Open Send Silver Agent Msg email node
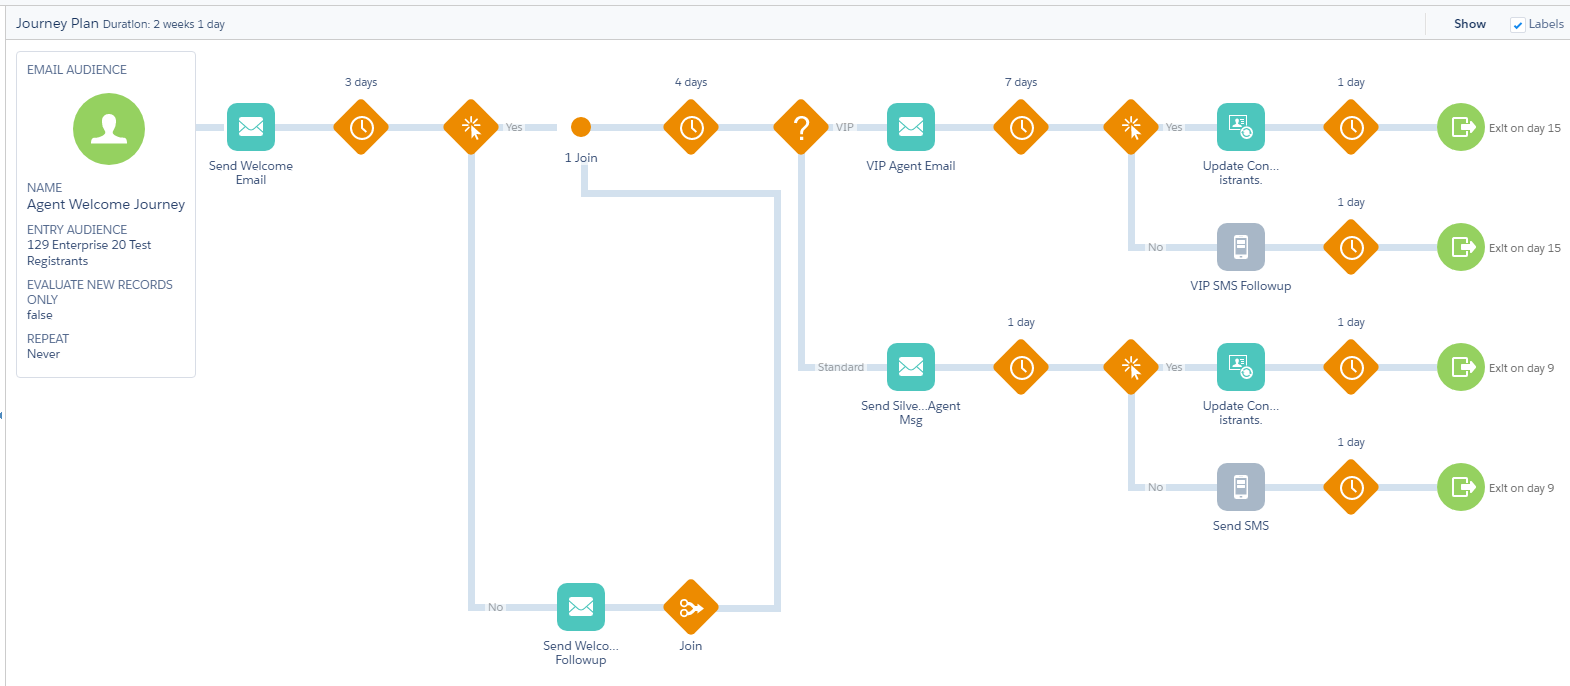 [911, 367]
